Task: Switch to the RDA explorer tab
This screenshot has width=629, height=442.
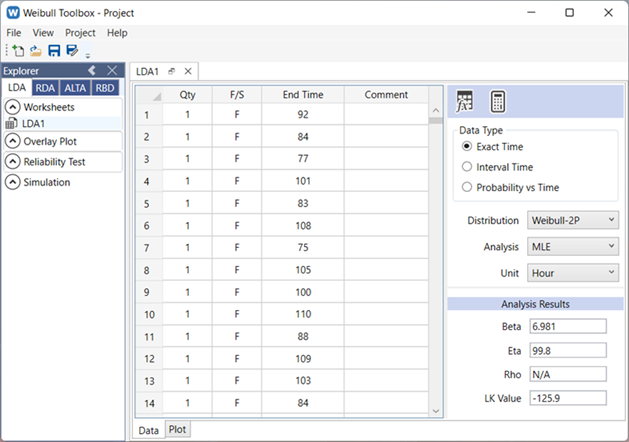Action: coord(45,88)
